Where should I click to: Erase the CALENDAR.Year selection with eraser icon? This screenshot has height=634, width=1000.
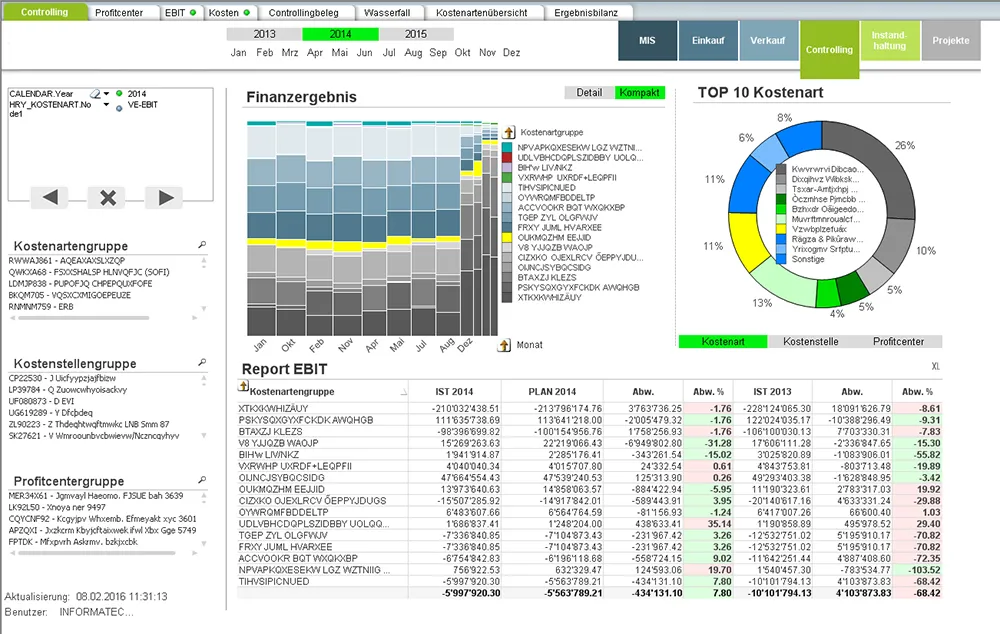pyautogui.click(x=95, y=94)
